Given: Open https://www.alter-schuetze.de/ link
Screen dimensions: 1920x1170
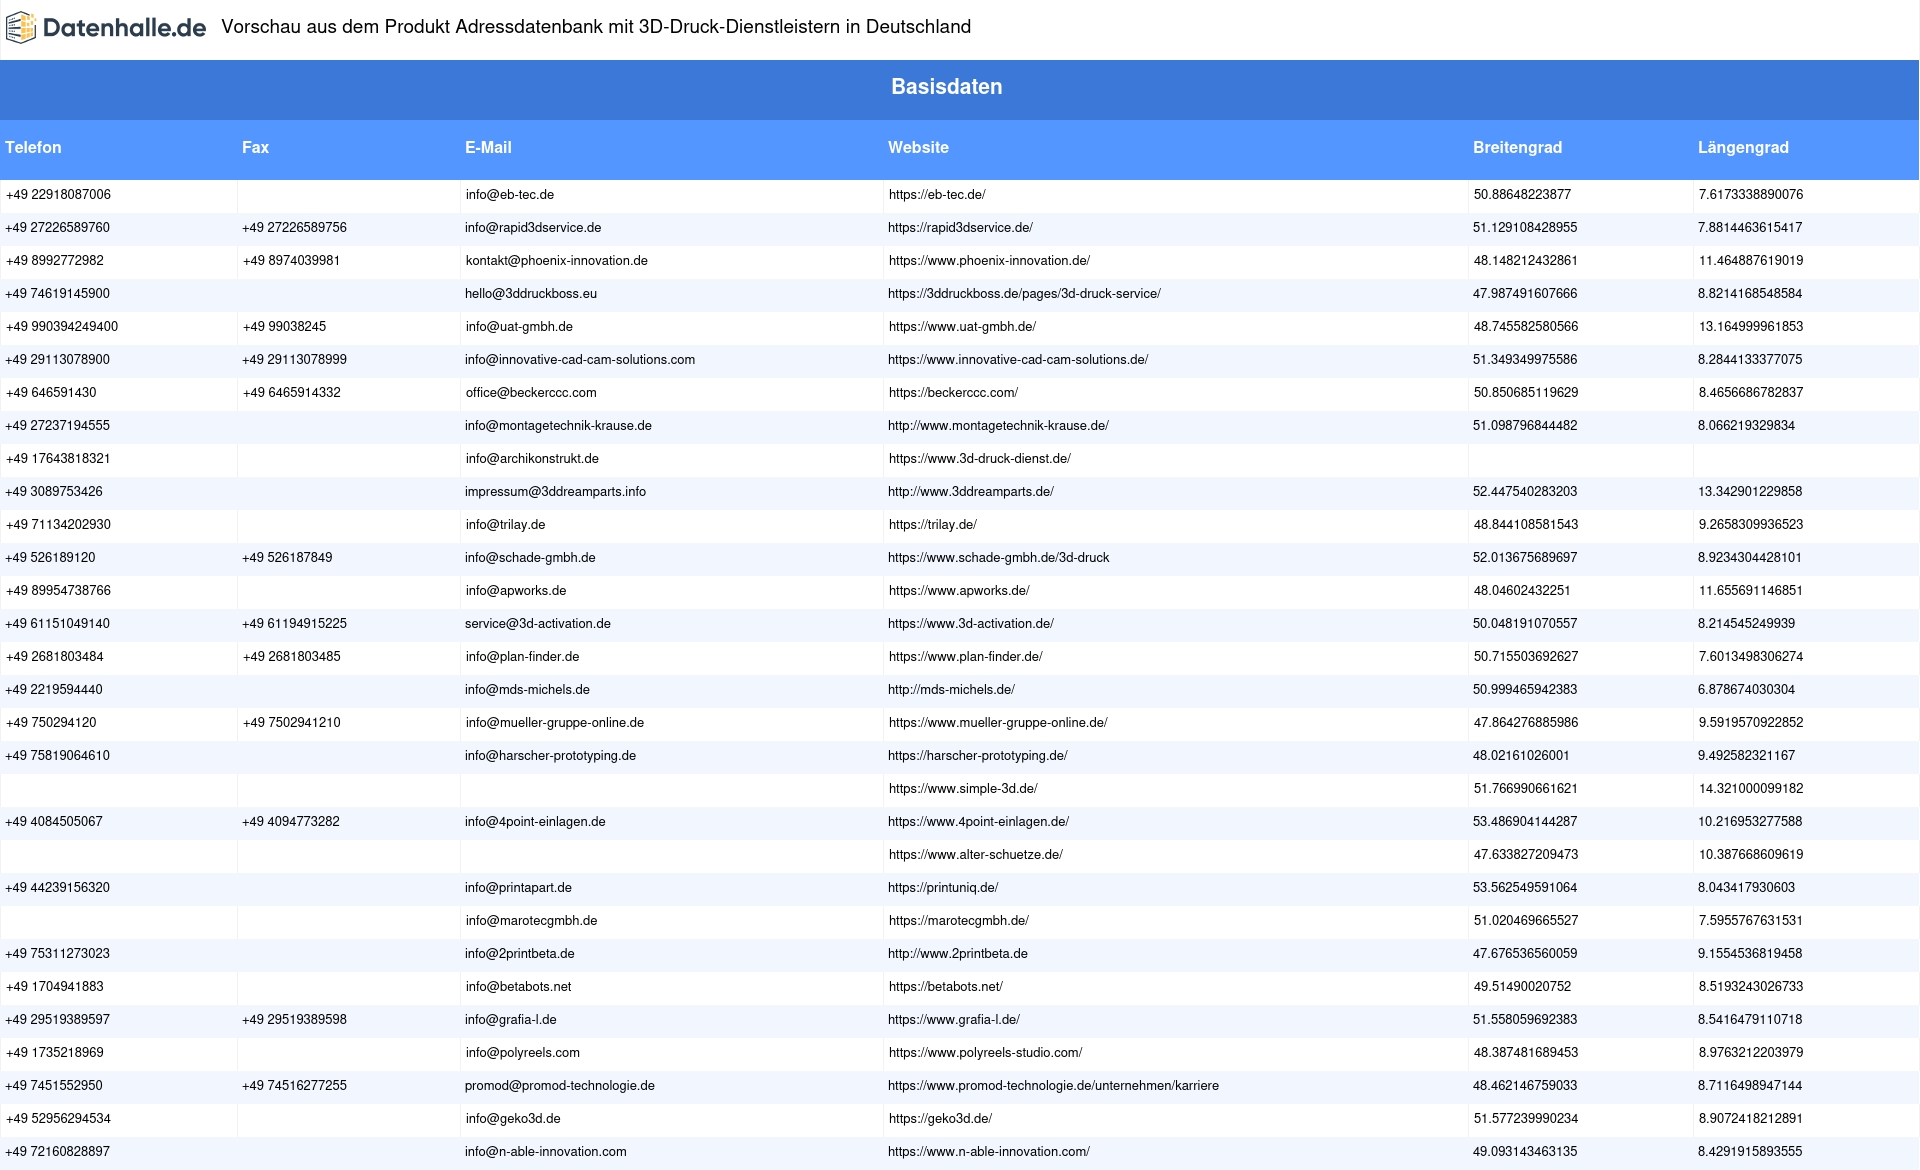Looking at the screenshot, I should 976,855.
